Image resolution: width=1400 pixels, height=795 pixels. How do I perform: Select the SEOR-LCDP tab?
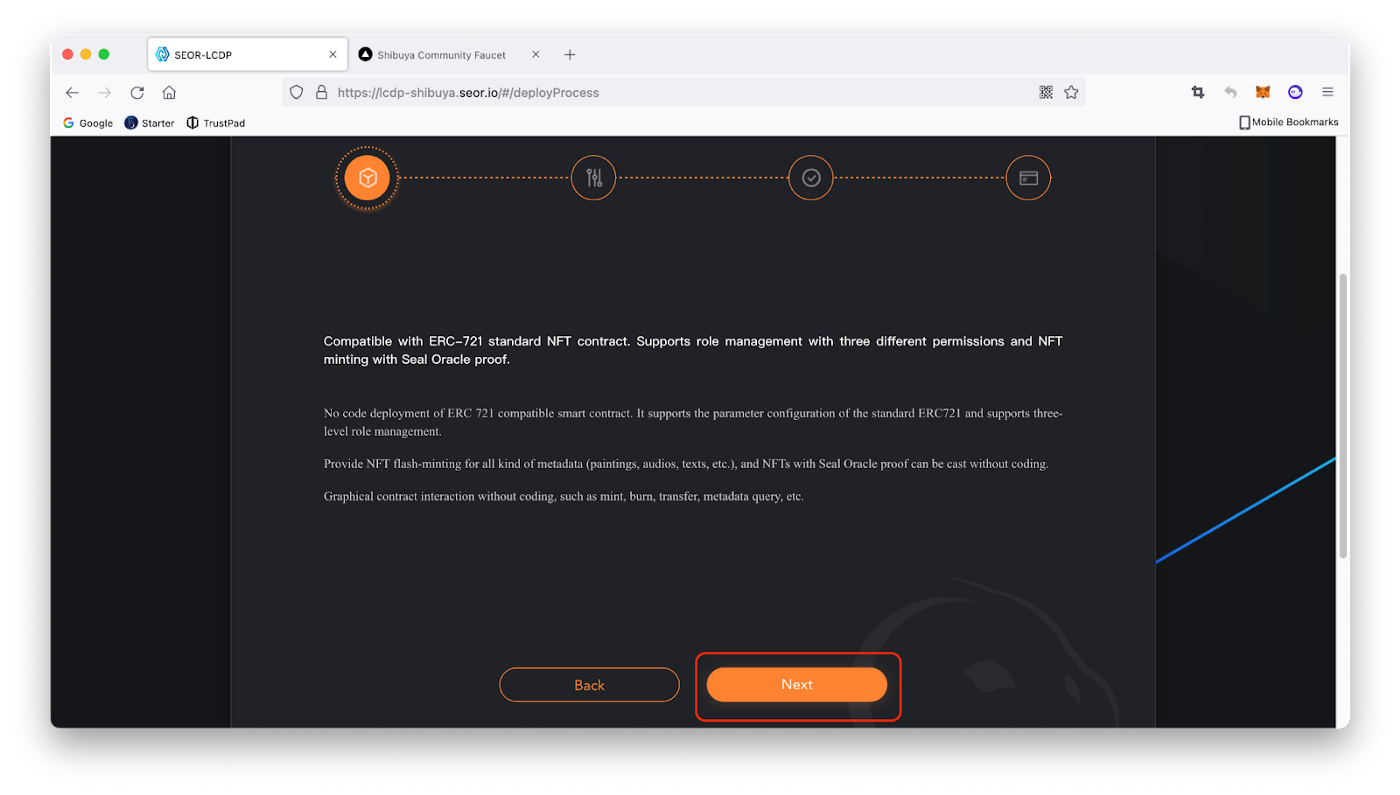coord(248,55)
